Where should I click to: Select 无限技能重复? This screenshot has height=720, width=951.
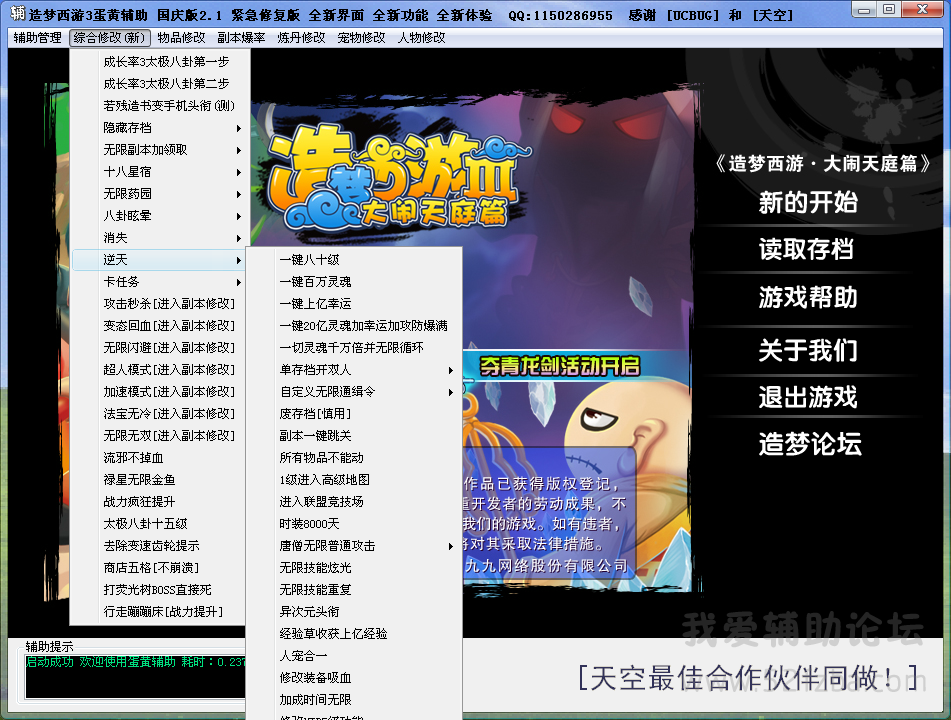354,590
